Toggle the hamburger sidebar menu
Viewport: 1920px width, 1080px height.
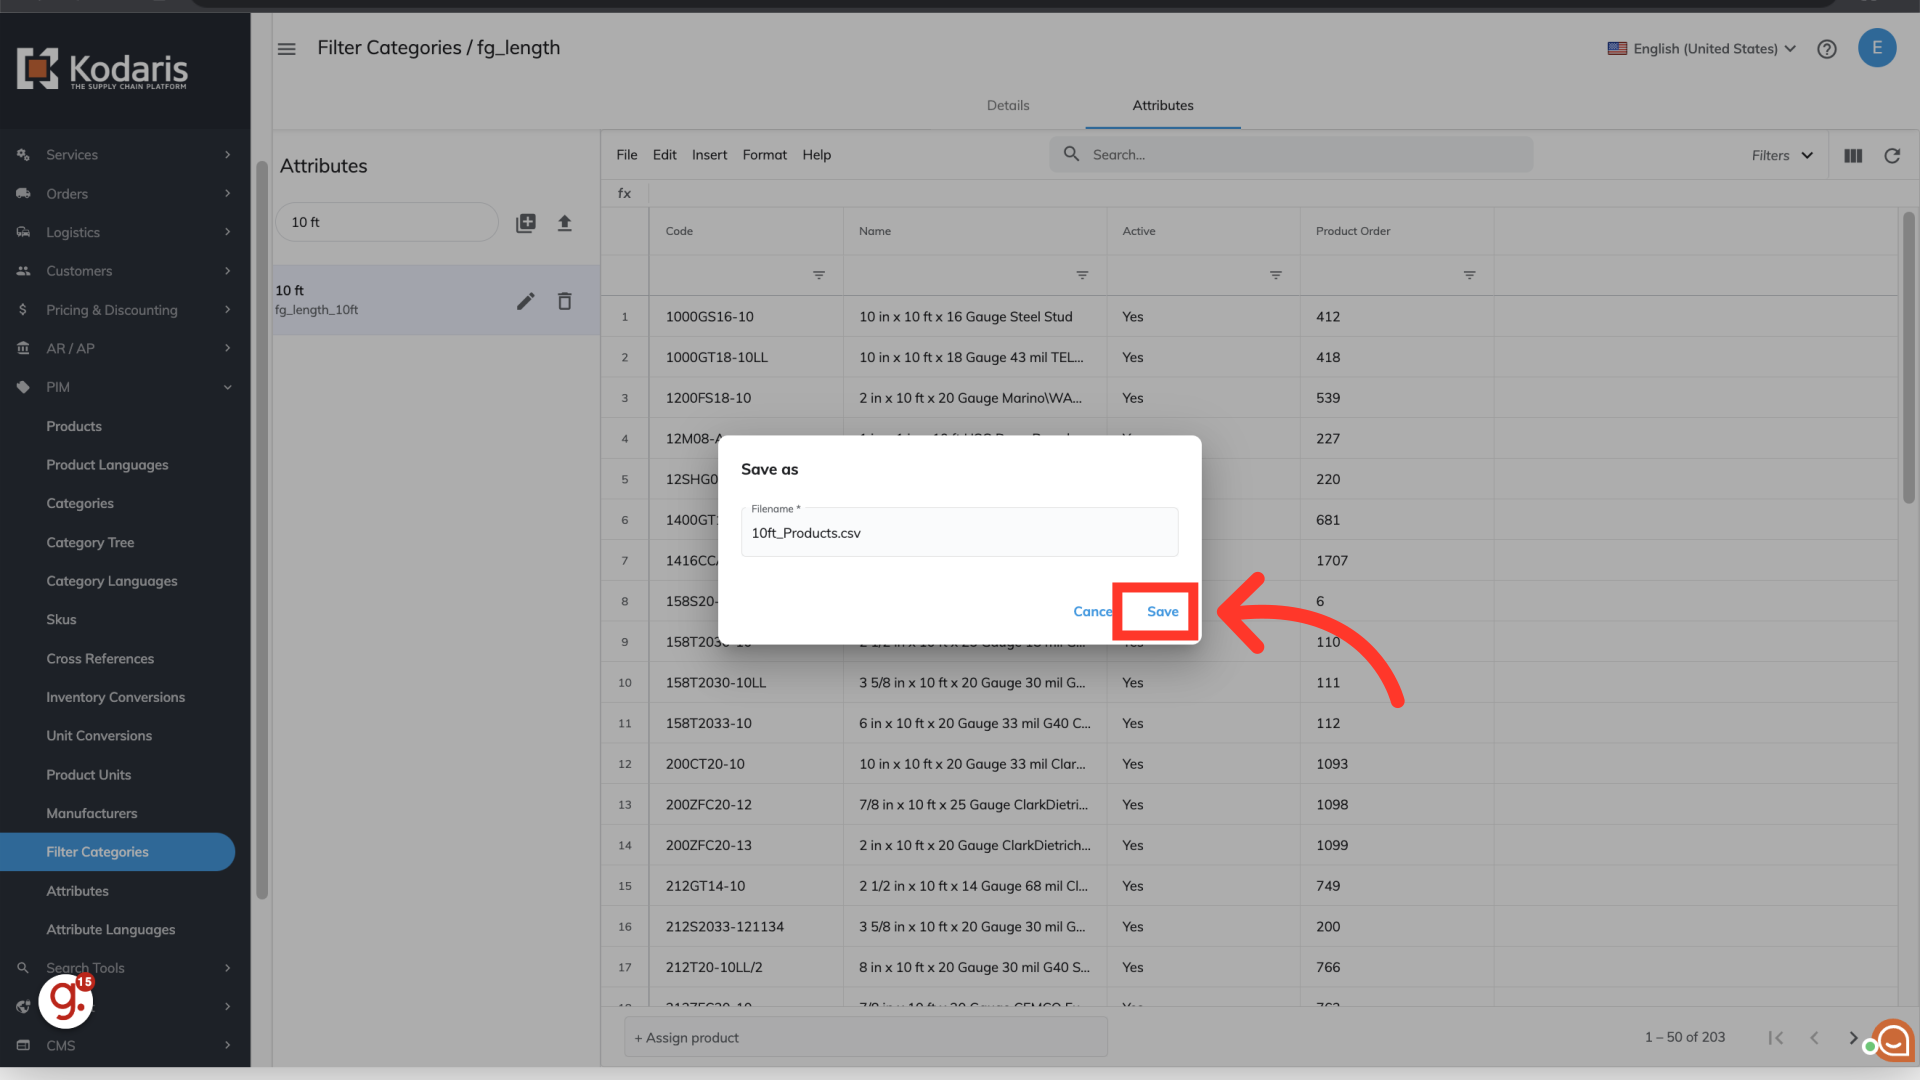[286, 49]
